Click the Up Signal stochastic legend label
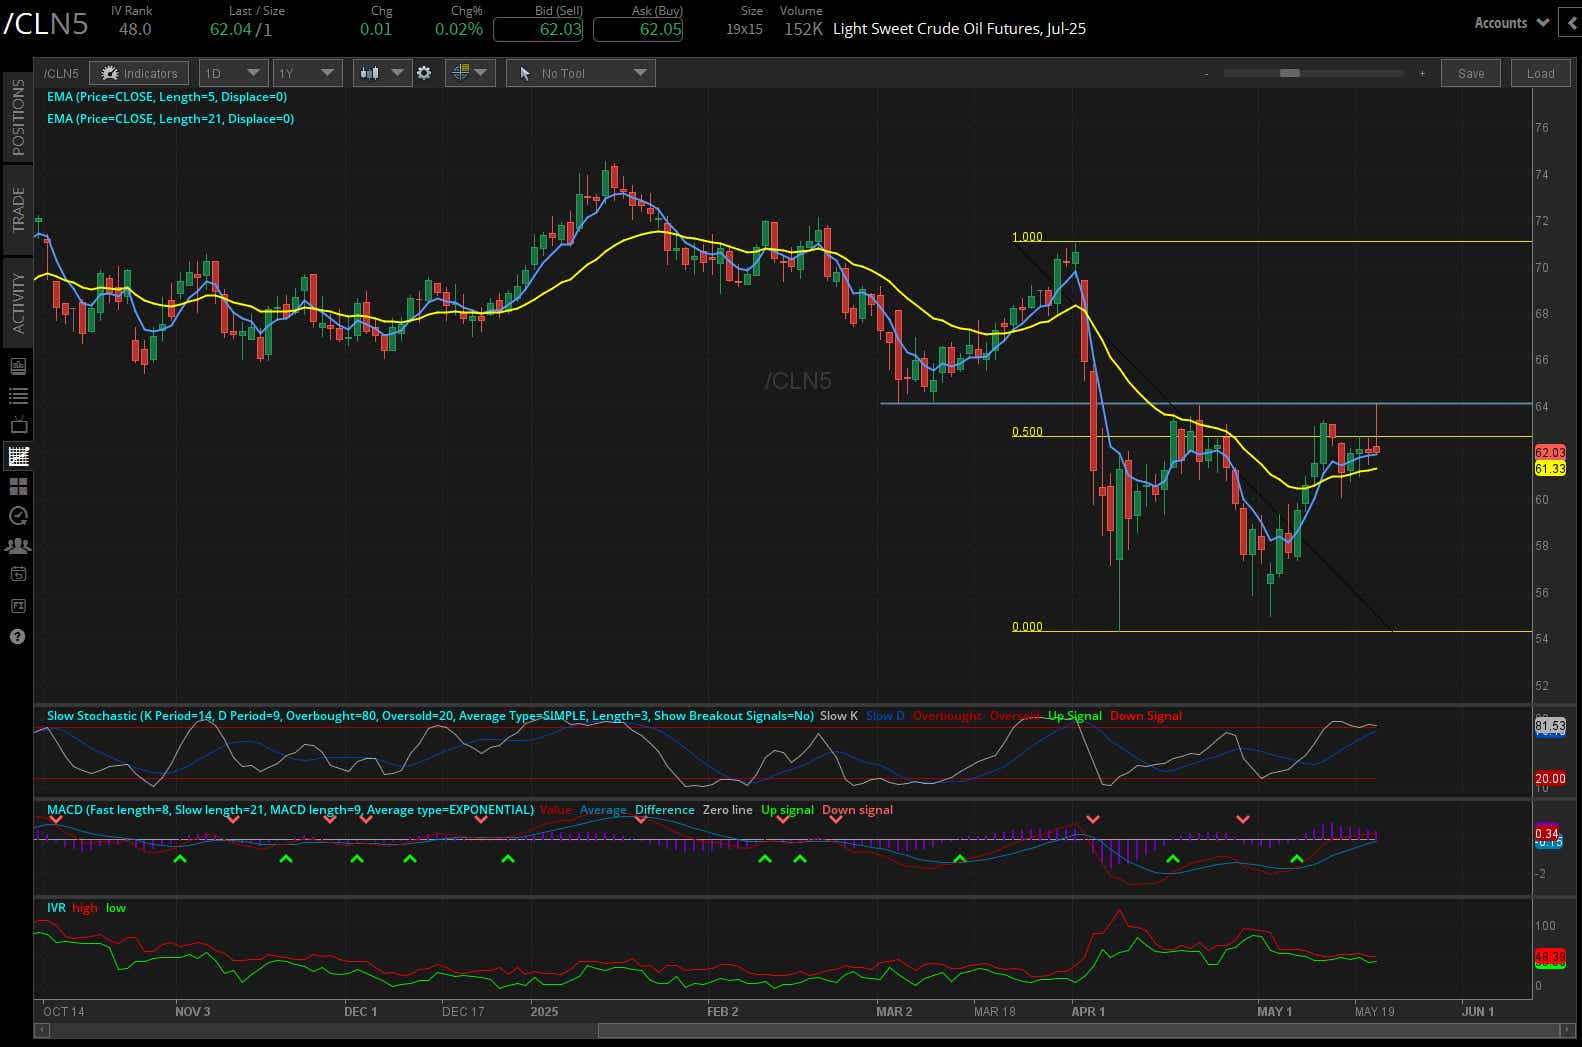 pyautogui.click(x=1075, y=716)
